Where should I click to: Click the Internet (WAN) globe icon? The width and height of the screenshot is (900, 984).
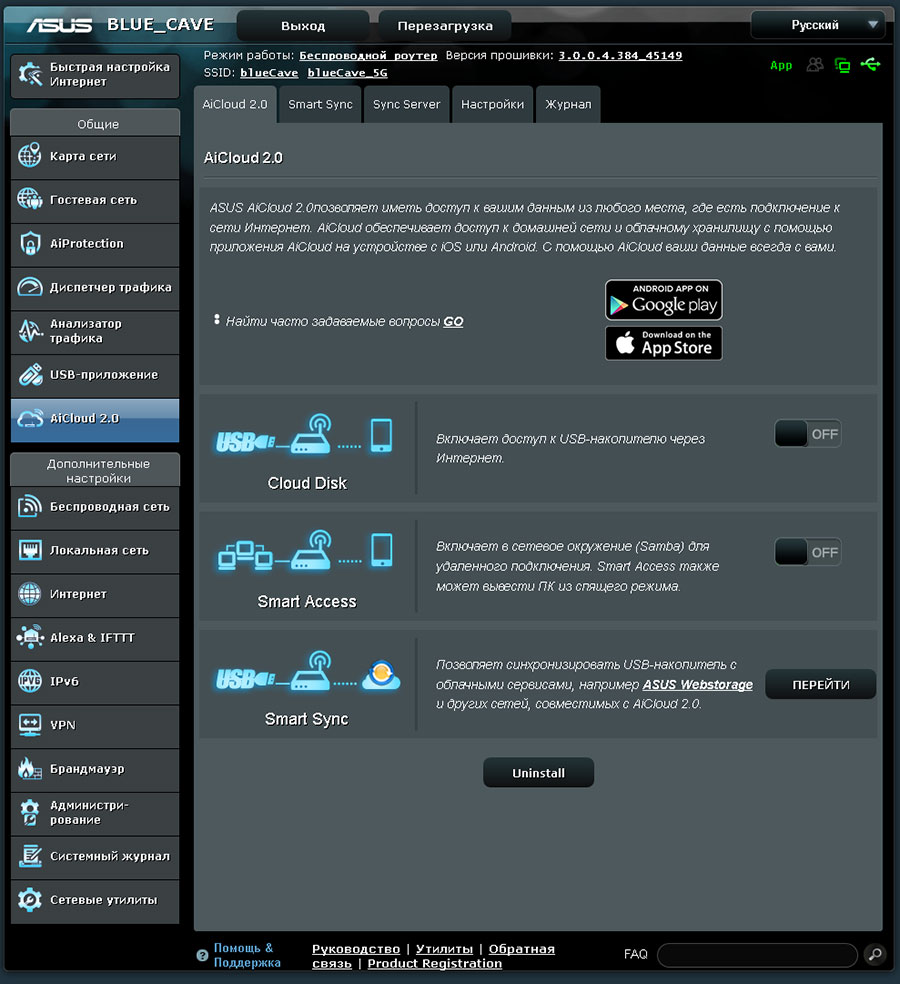click(x=29, y=594)
